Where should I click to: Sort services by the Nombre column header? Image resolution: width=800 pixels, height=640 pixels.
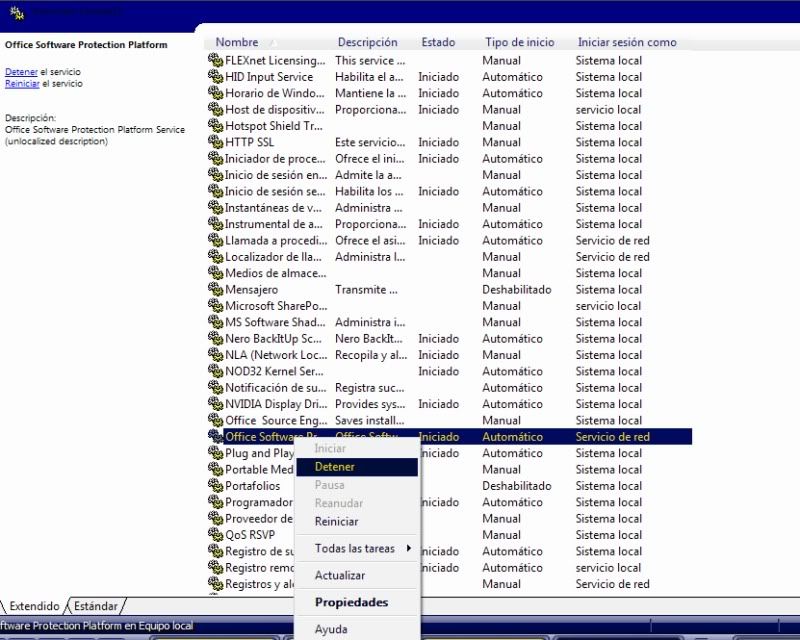tap(237, 42)
